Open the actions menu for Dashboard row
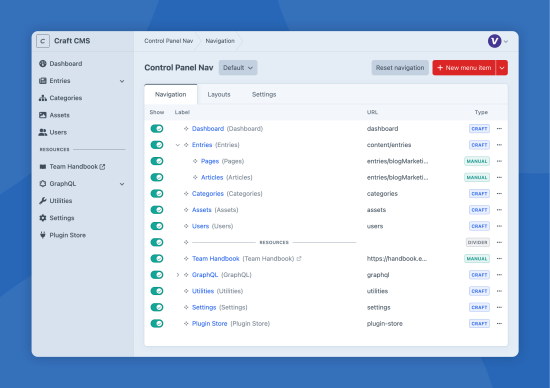The image size is (550, 388). point(499,129)
